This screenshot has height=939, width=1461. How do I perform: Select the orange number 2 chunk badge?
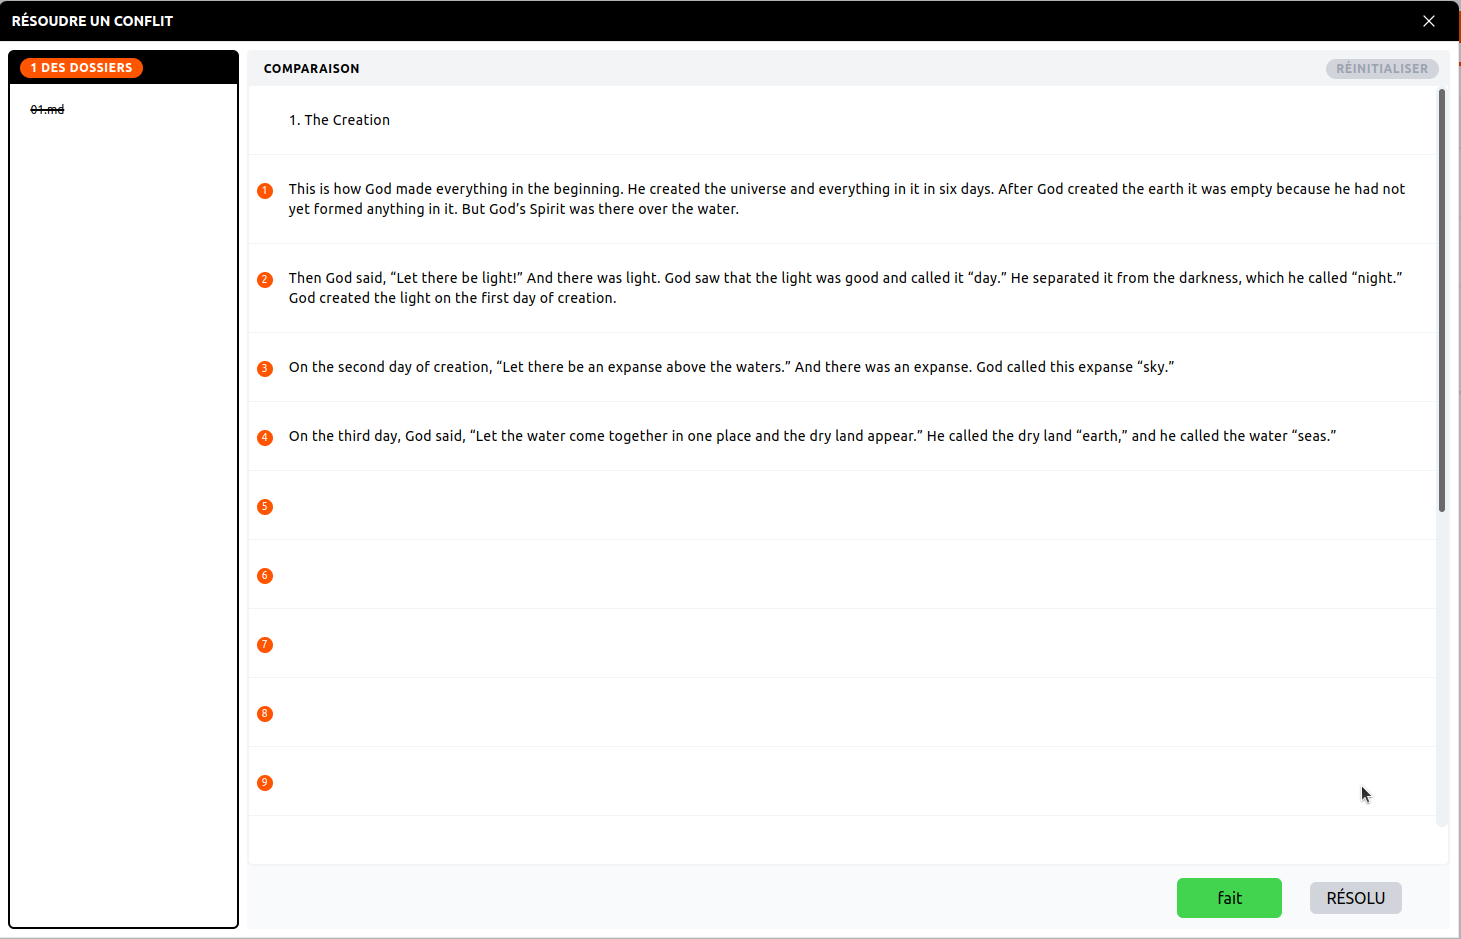coord(265,280)
